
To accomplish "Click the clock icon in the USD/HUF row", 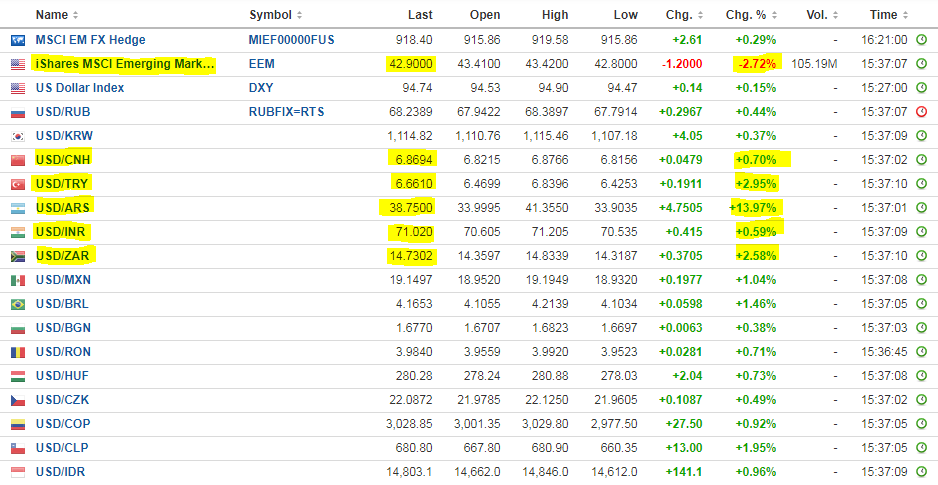I will click(x=921, y=376).
